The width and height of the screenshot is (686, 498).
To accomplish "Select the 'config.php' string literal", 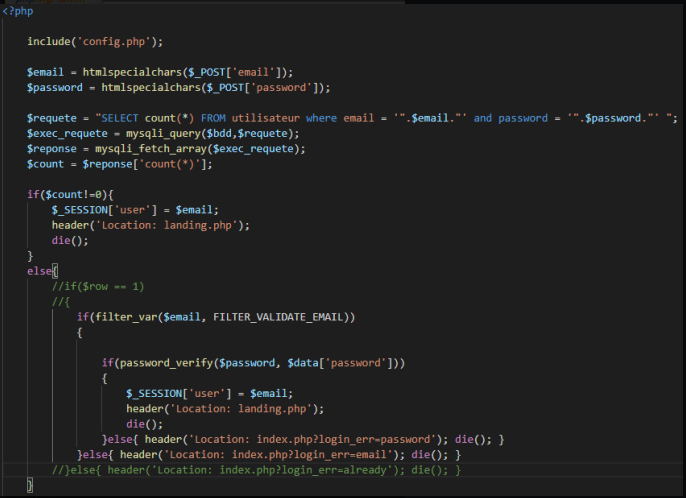I will tap(114, 42).
